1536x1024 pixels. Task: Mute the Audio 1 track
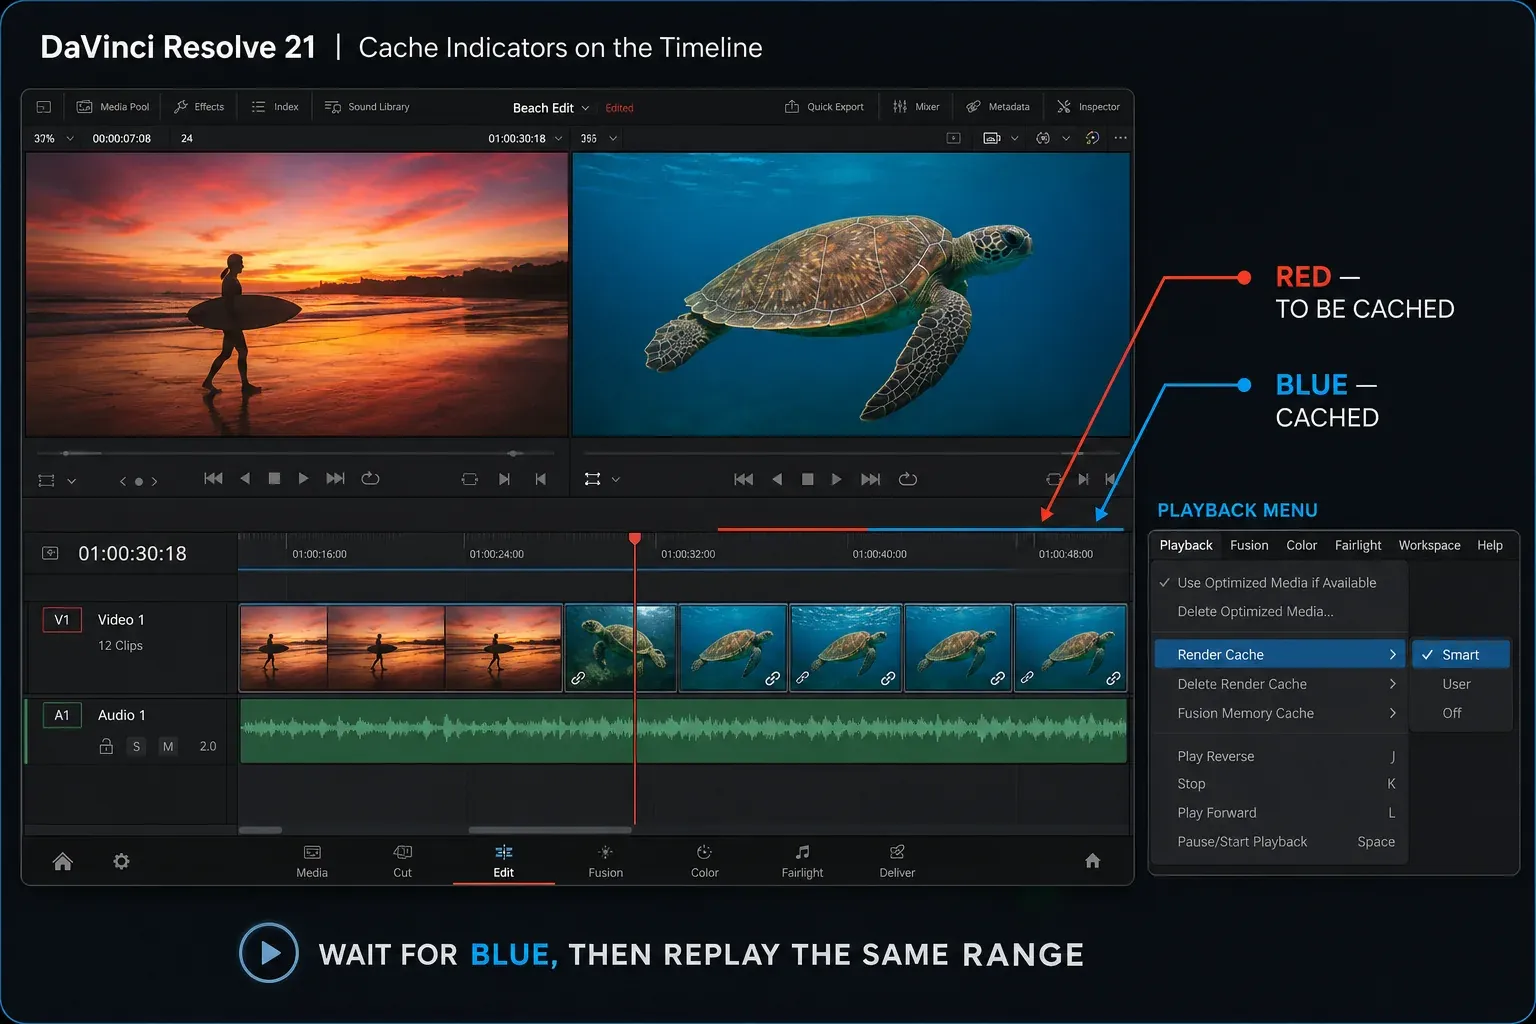(x=168, y=746)
